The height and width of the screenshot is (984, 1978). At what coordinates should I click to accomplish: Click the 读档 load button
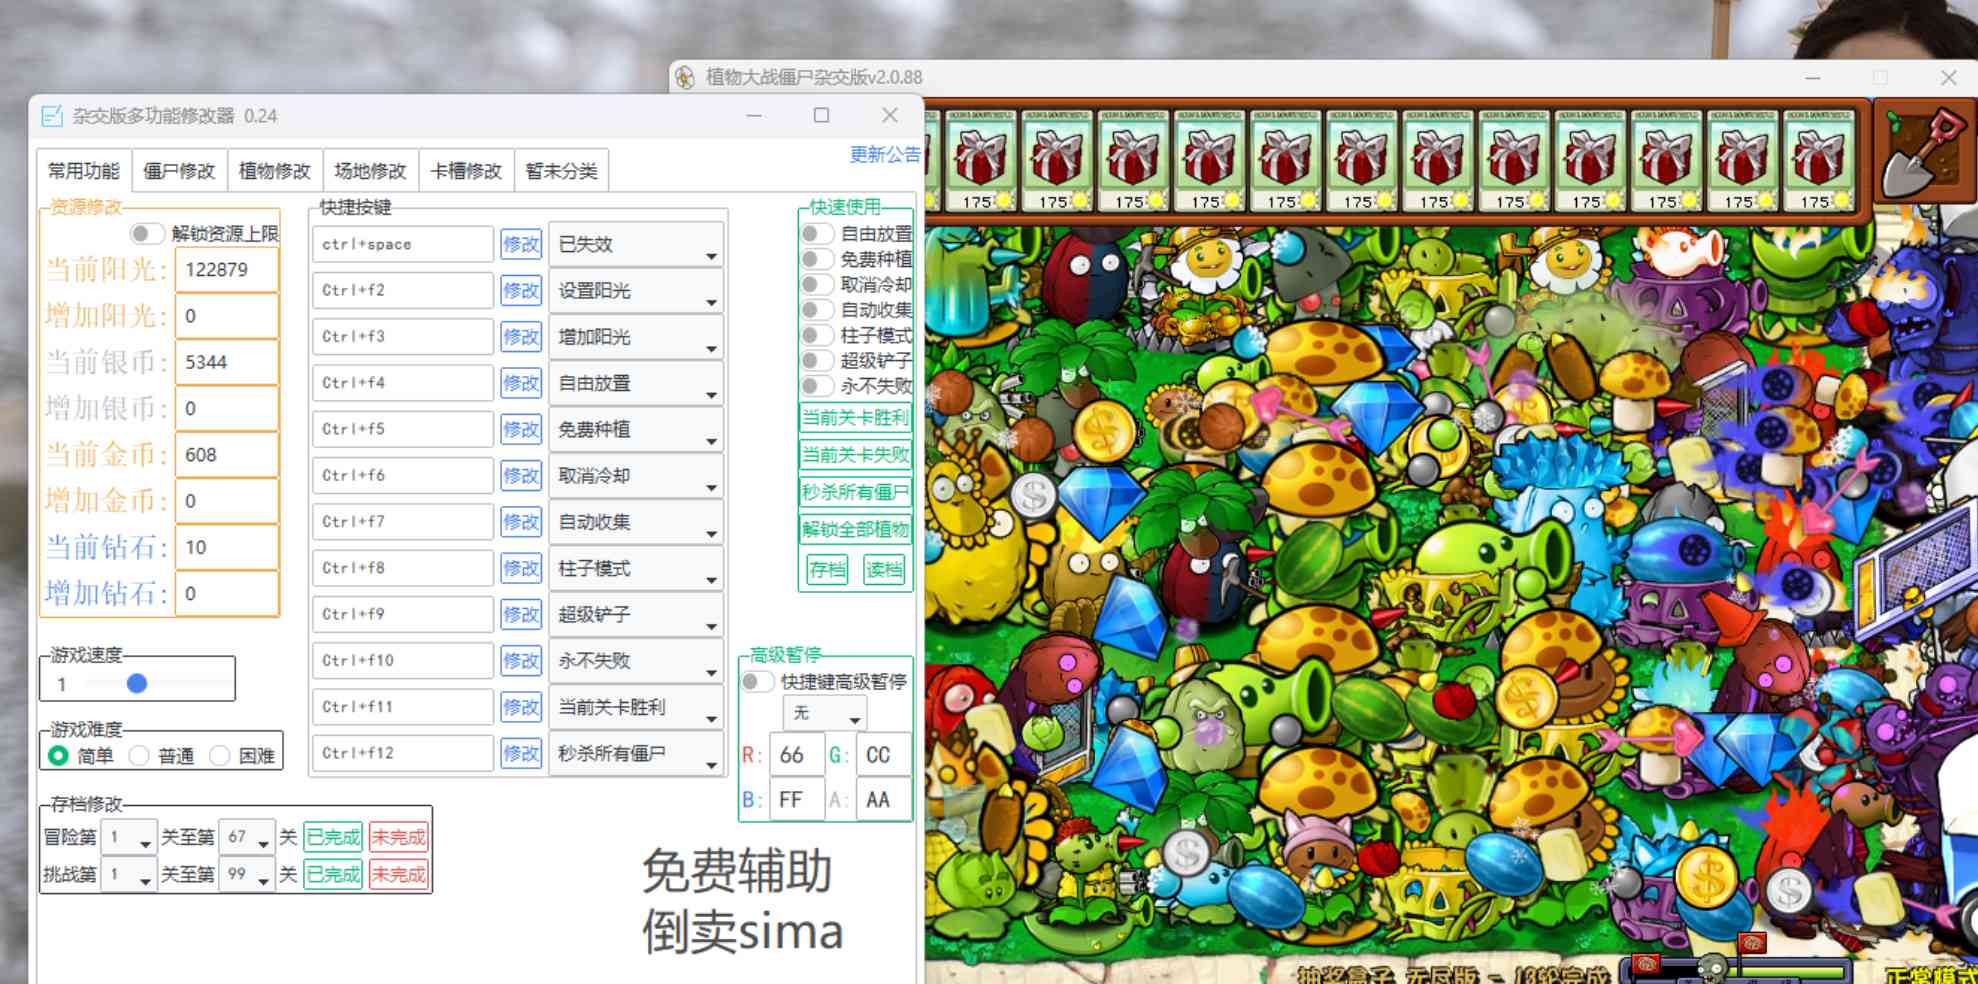(884, 570)
